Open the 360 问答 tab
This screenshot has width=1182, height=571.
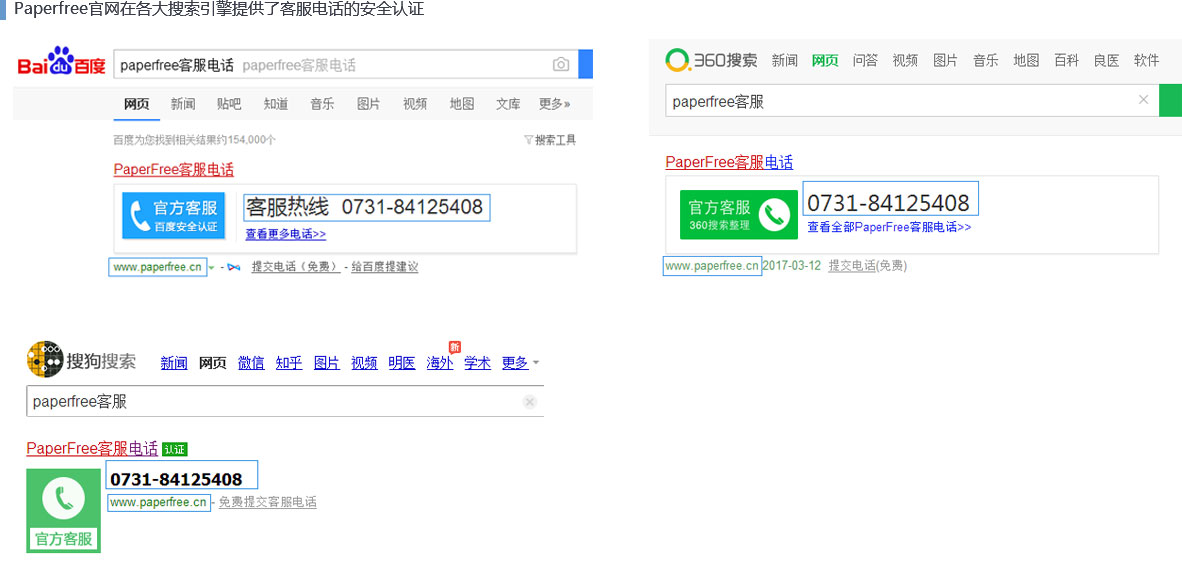tap(865, 61)
